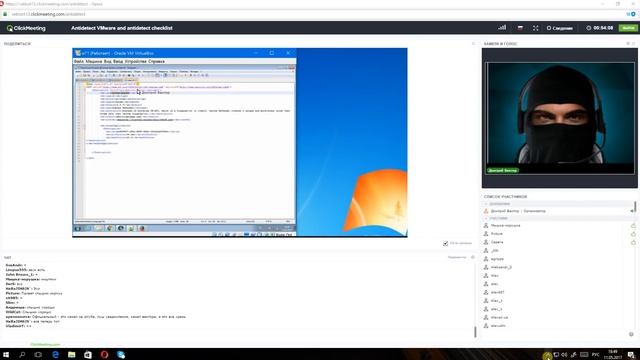Click the VirtualBox window title bar icon
This screenshot has width=640, height=360.
(x=78, y=53)
